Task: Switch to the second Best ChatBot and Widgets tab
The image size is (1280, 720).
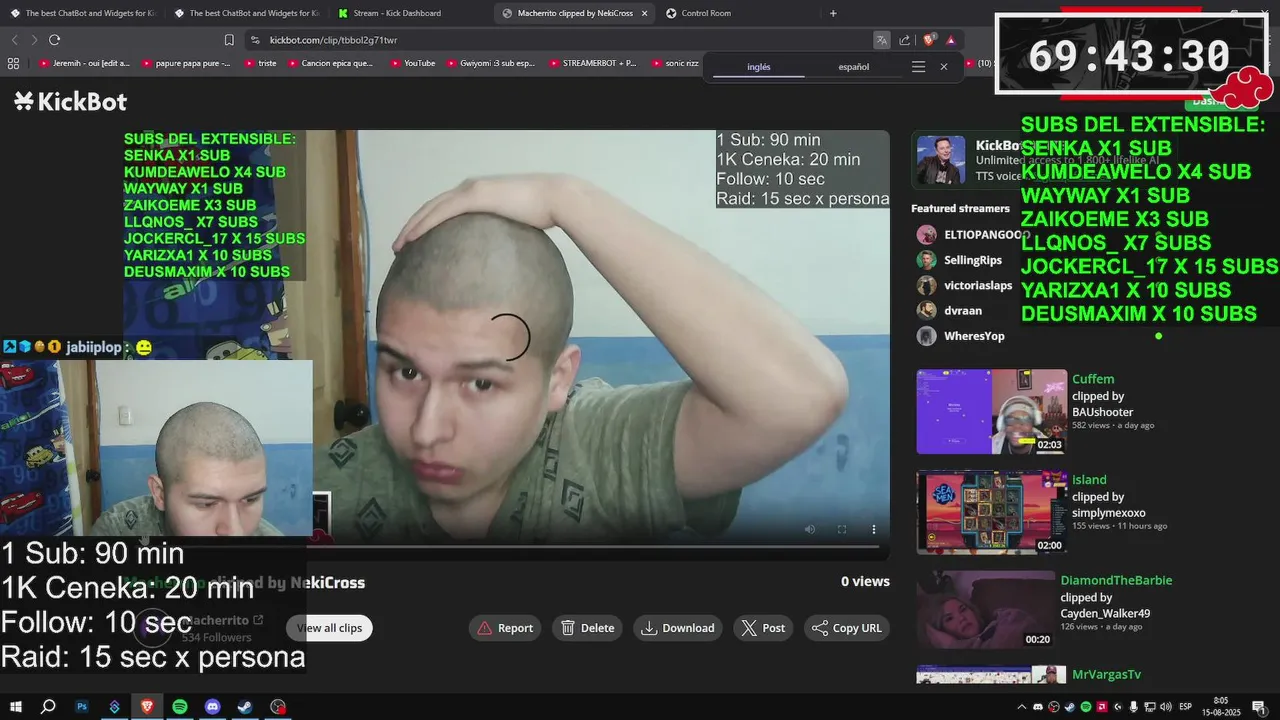Action: [x=246, y=13]
